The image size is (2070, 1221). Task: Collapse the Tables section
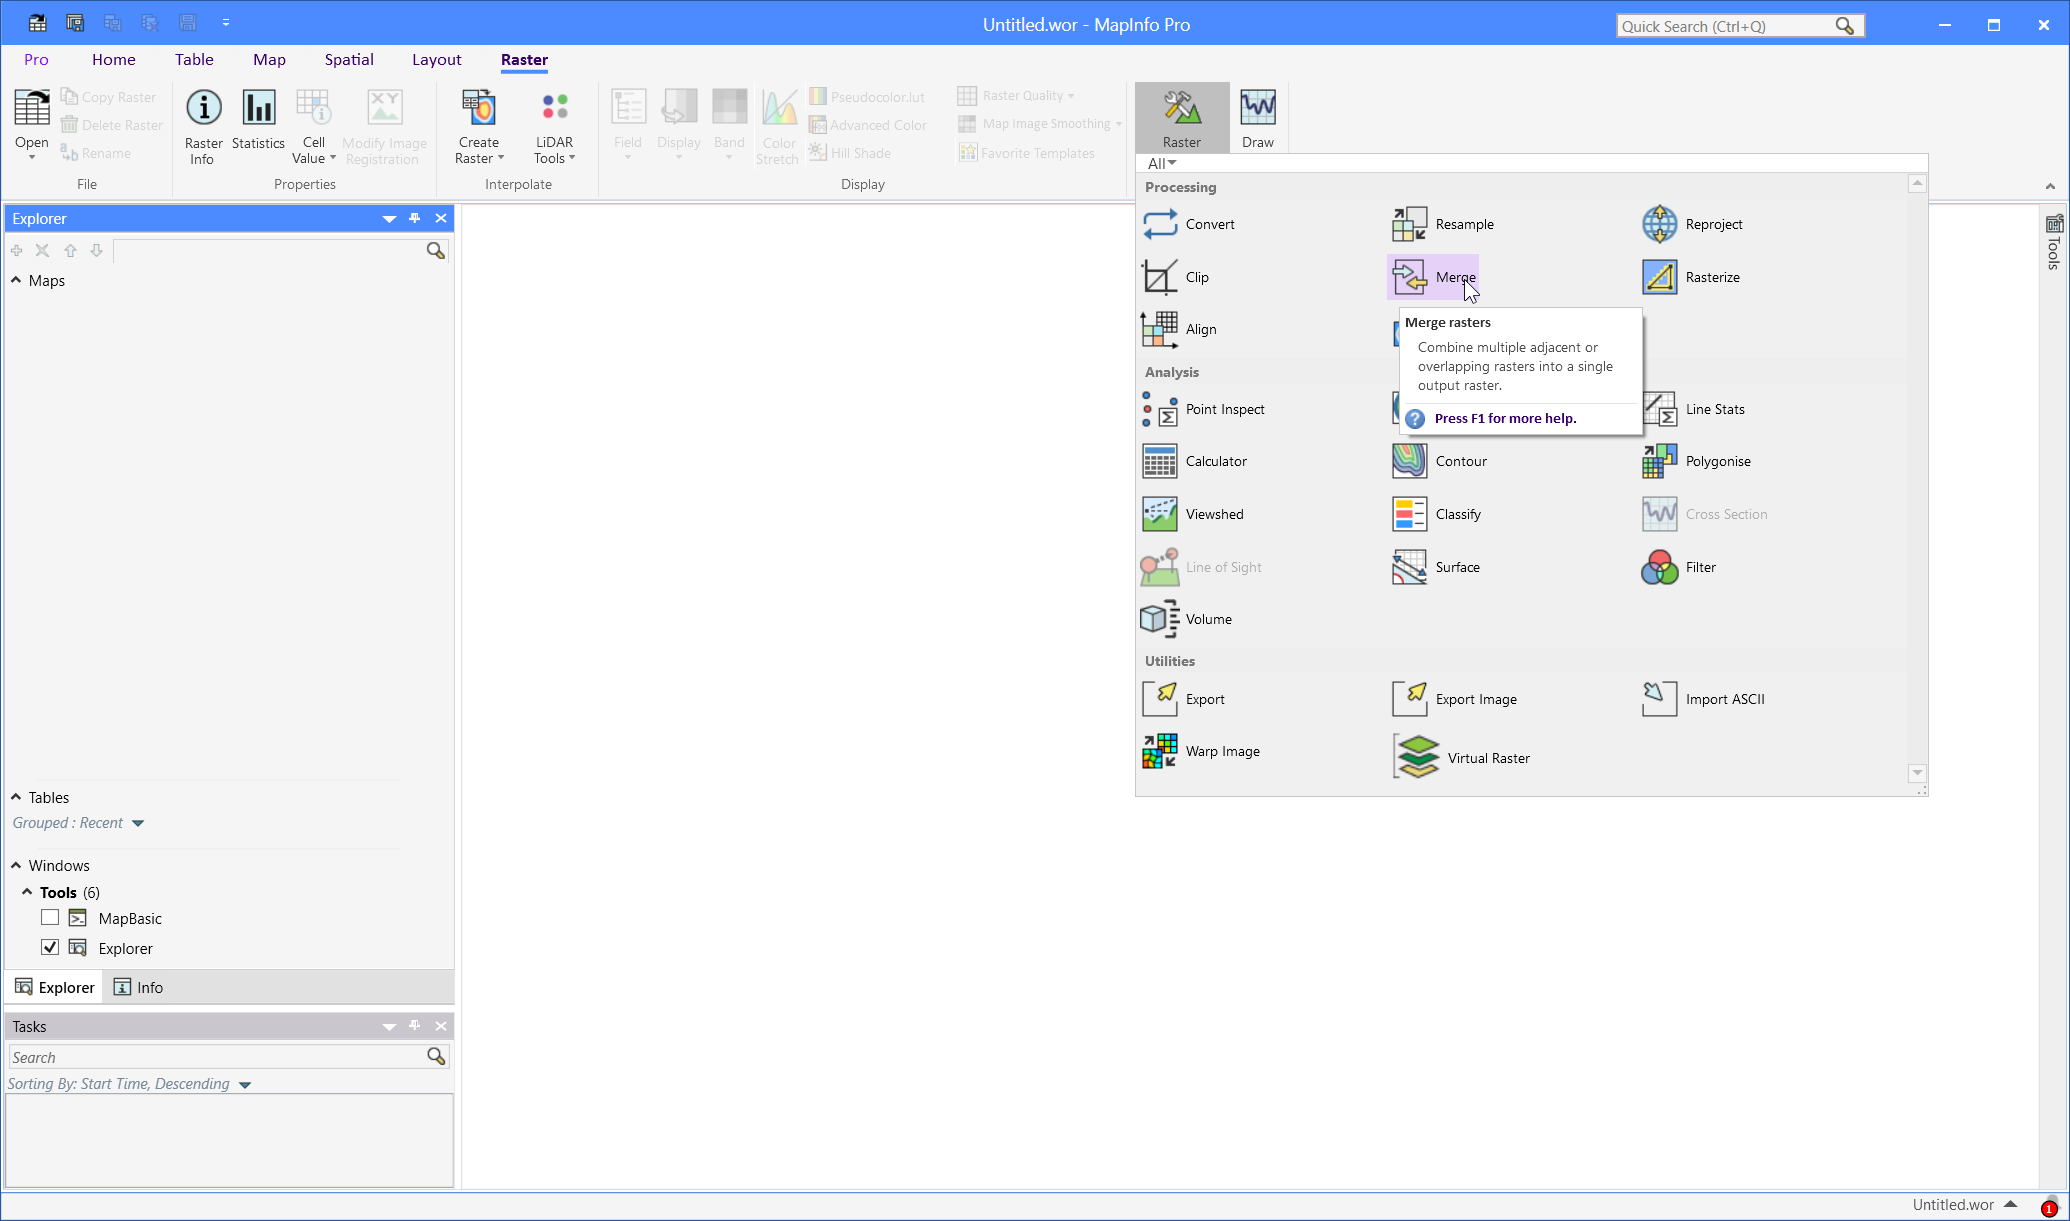click(16, 797)
